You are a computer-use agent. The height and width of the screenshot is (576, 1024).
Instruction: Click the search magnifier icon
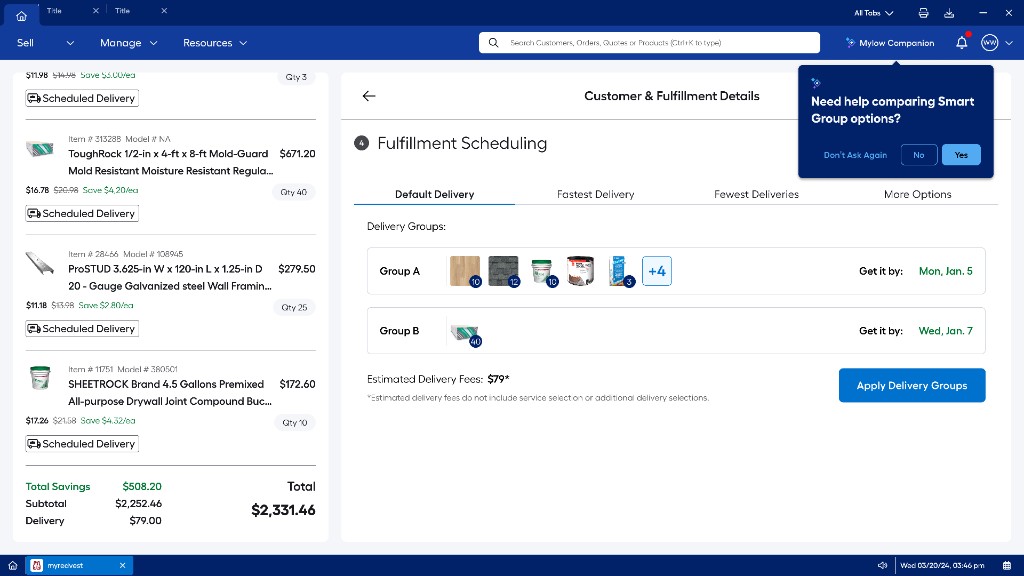[x=493, y=42]
